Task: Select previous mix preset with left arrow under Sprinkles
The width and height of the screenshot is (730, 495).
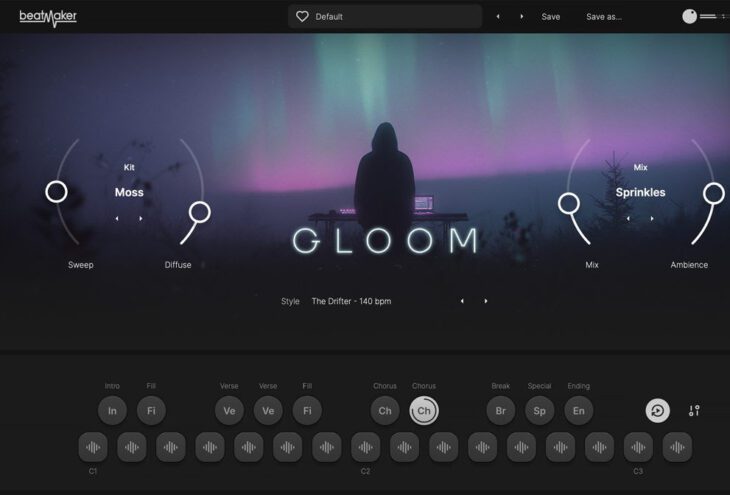Action: pos(628,218)
